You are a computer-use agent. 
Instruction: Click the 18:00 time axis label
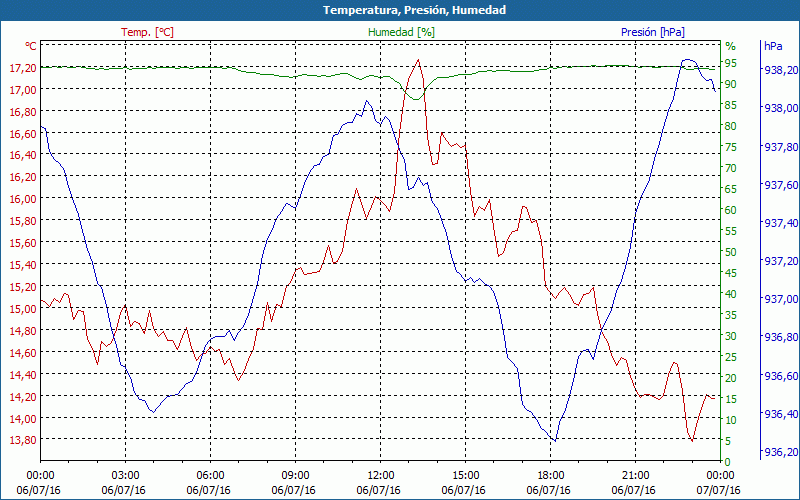tap(551, 476)
